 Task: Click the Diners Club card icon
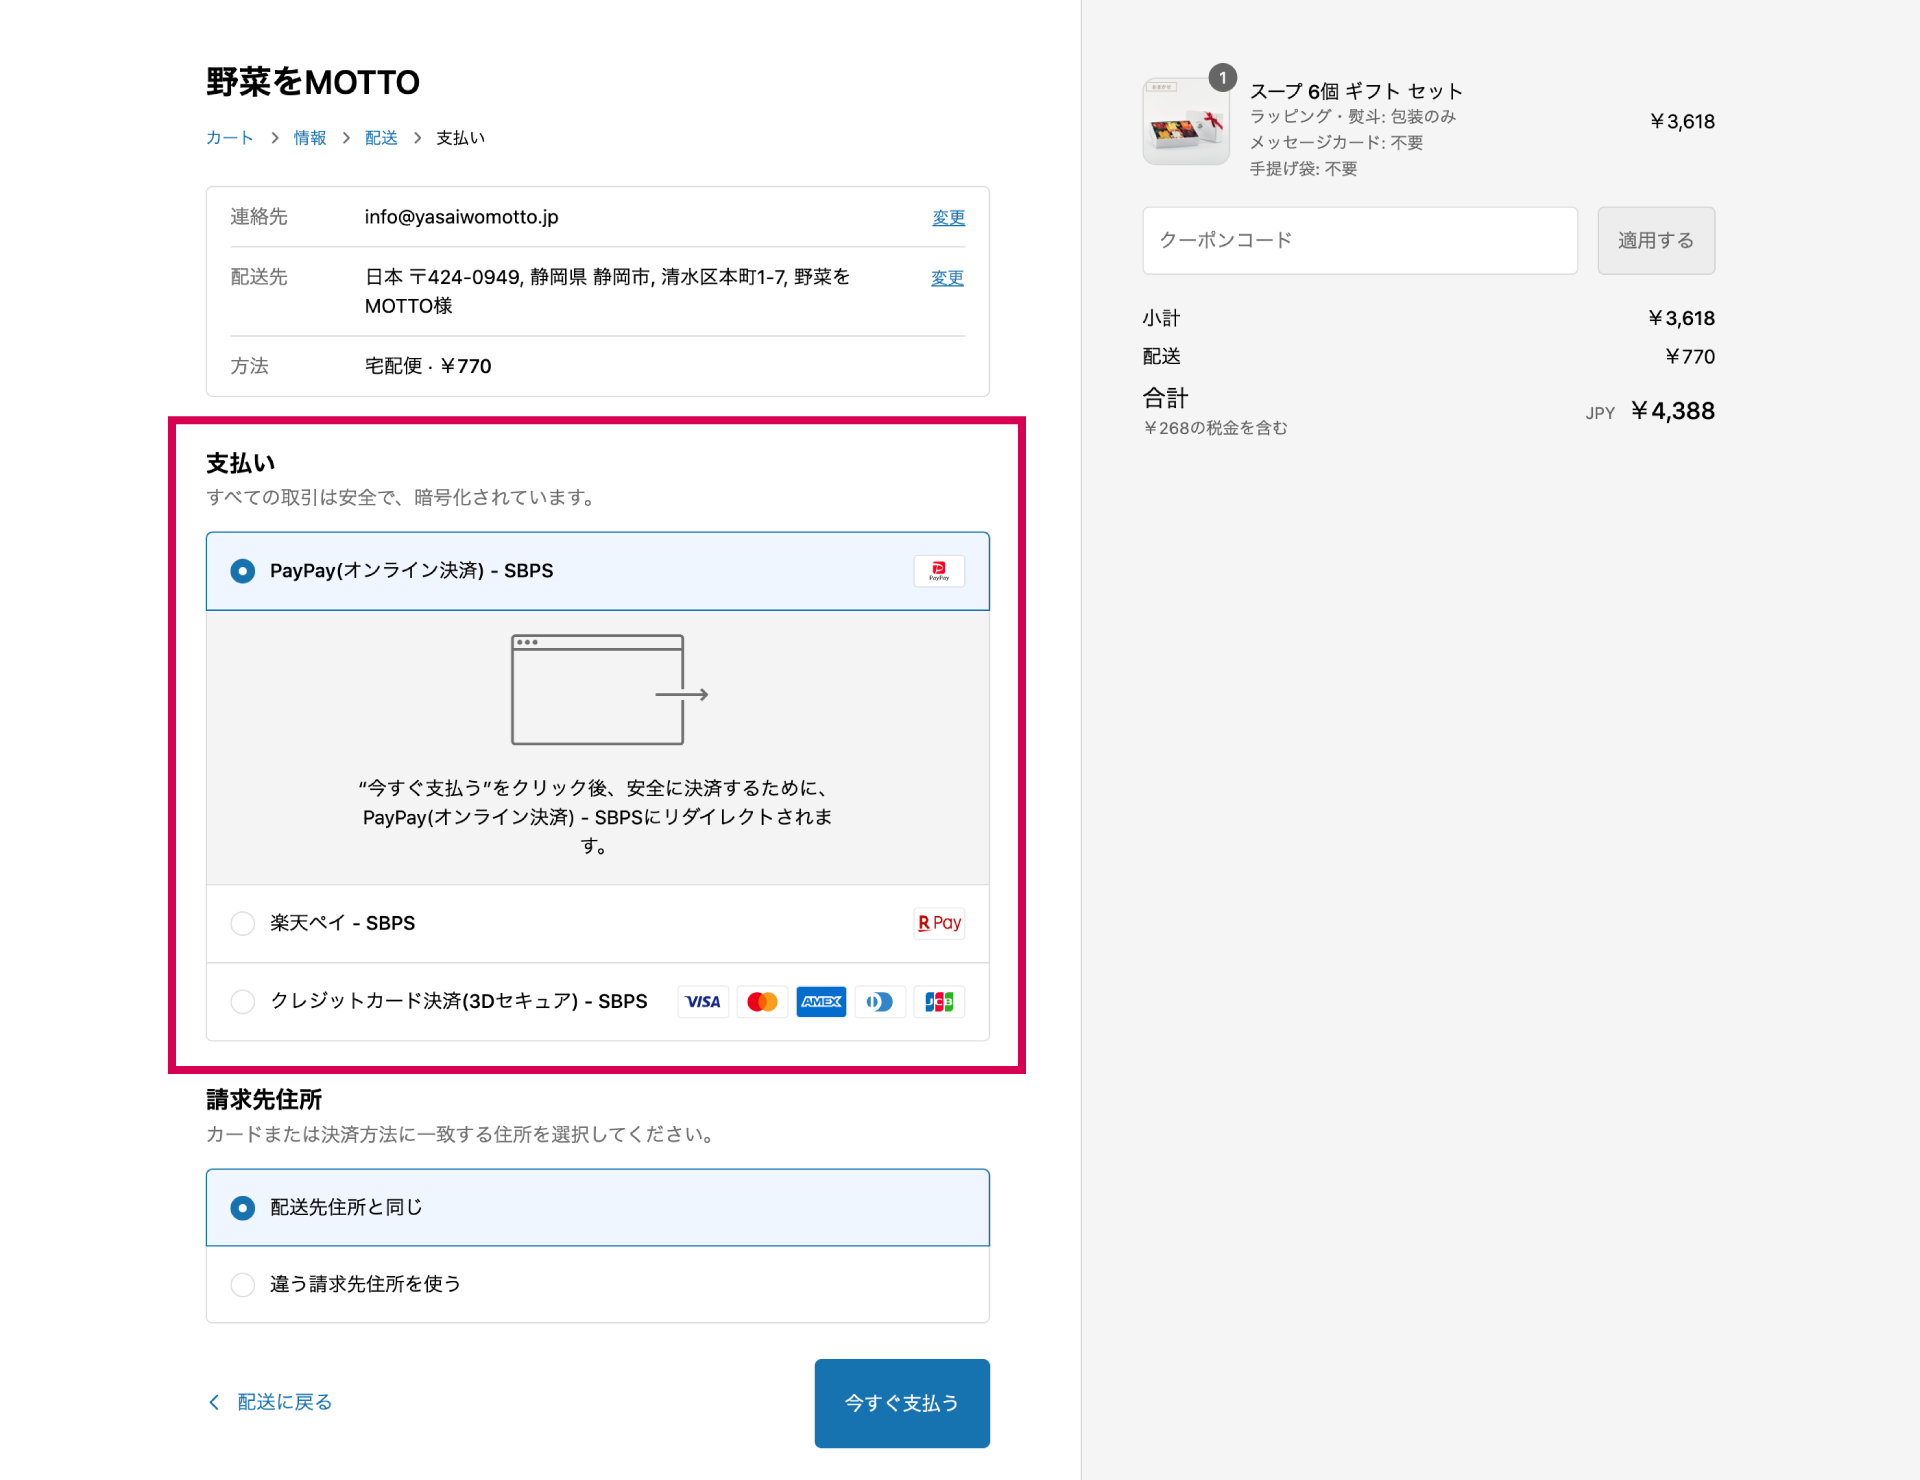click(880, 1001)
